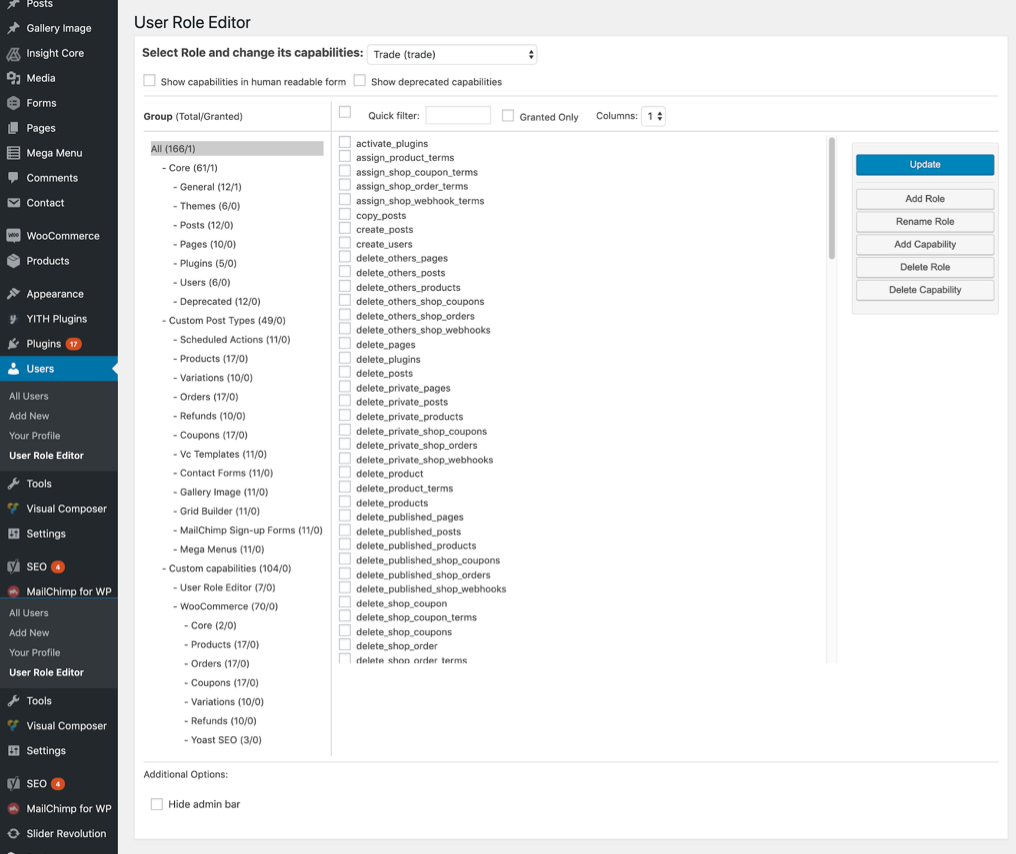Click the Contact envelope icon
This screenshot has width=1016, height=854.
click(x=13, y=203)
